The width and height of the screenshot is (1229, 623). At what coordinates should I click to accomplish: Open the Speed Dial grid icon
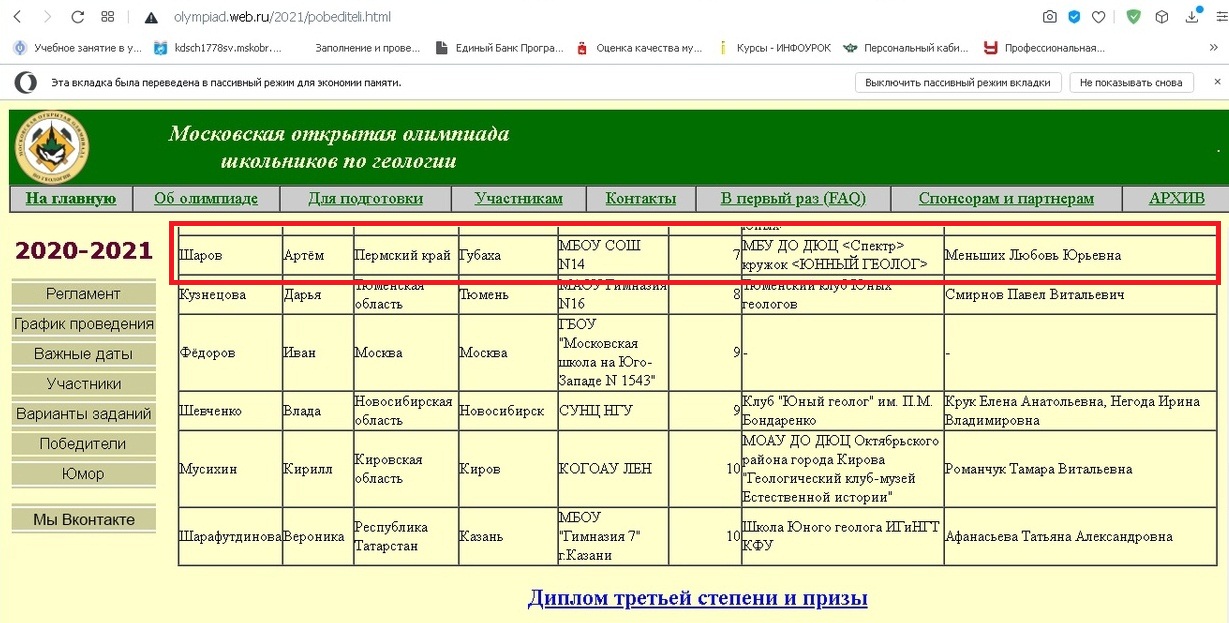pyautogui.click(x=109, y=17)
